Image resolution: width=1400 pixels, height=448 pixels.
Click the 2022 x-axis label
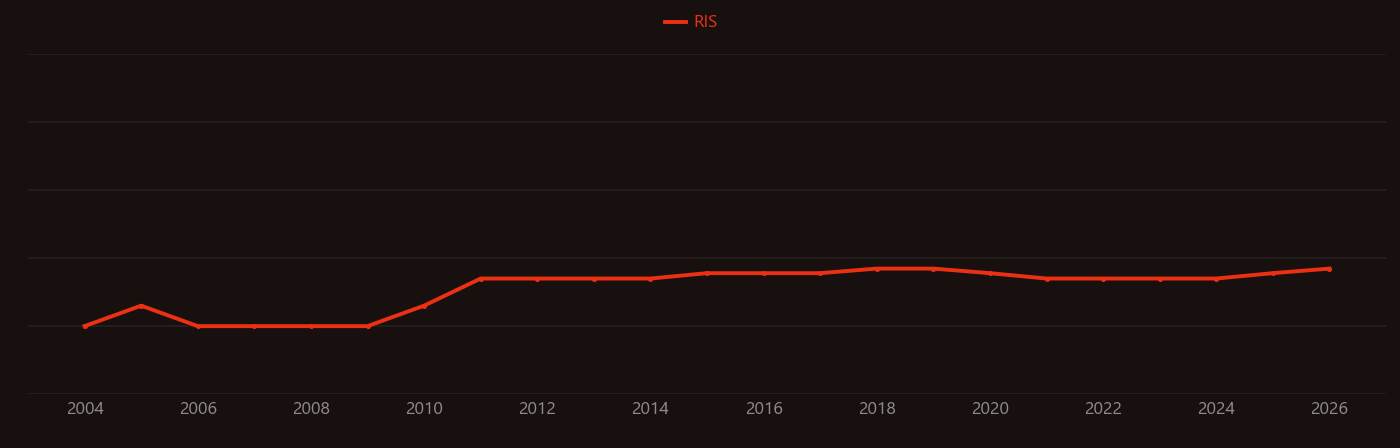coord(1103,409)
